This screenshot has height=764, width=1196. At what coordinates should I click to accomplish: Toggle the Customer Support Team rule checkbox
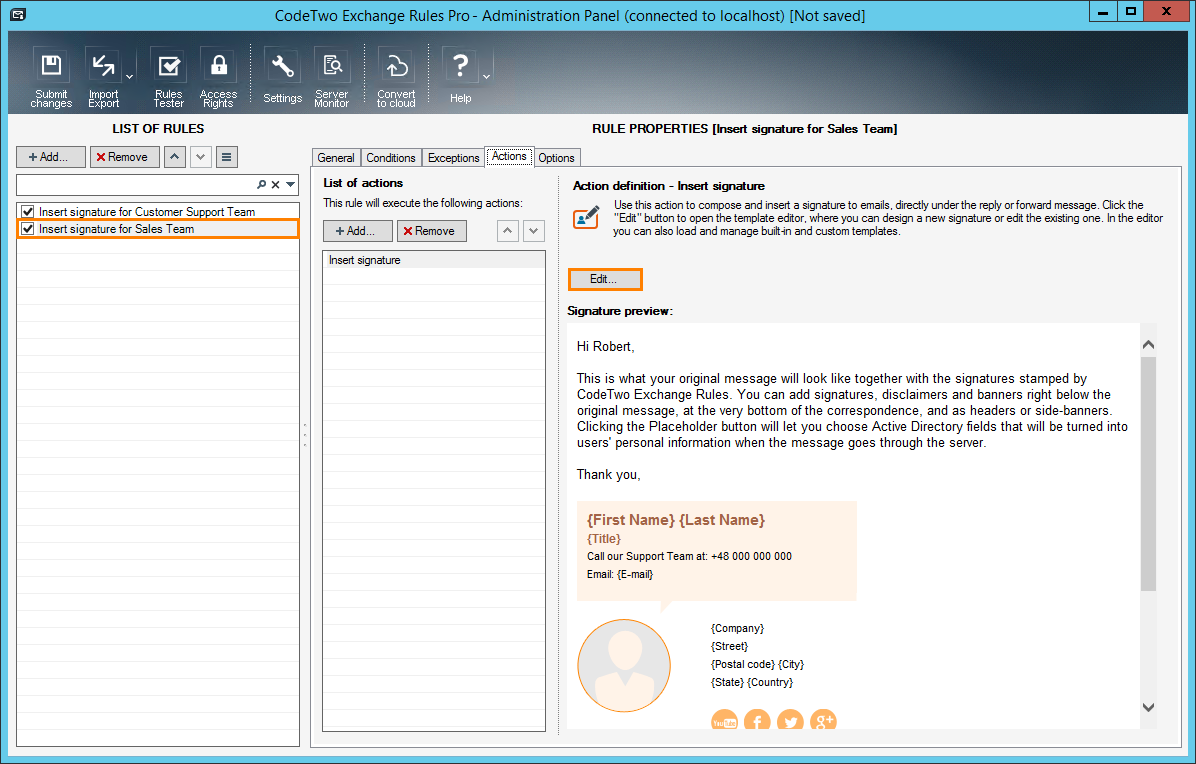pos(28,212)
